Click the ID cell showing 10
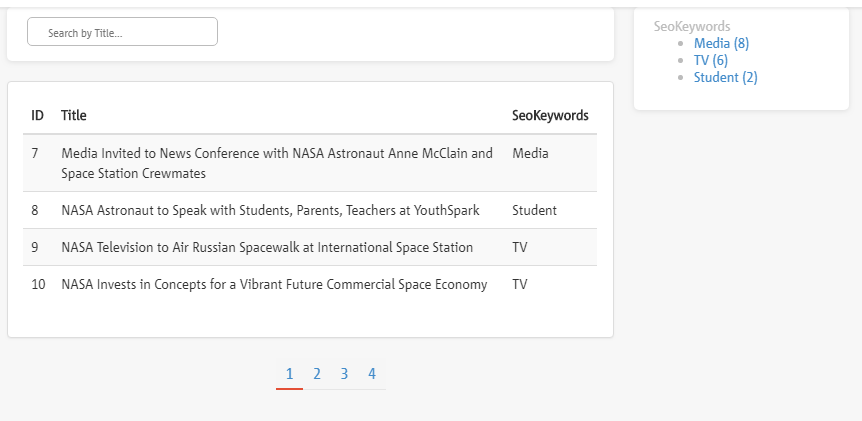The height and width of the screenshot is (421, 862). tap(38, 284)
